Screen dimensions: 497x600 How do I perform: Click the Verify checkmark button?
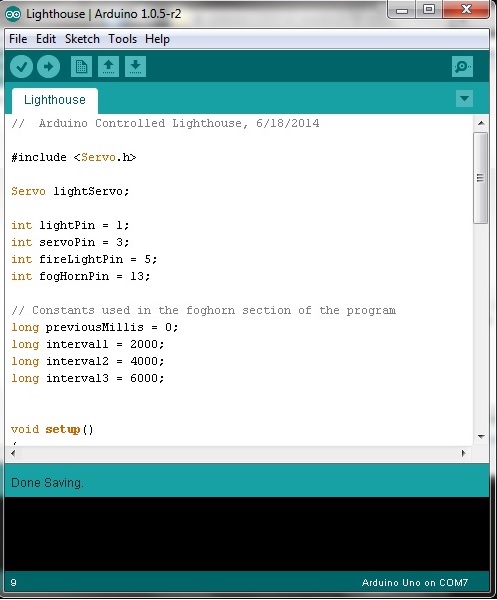pos(21,67)
